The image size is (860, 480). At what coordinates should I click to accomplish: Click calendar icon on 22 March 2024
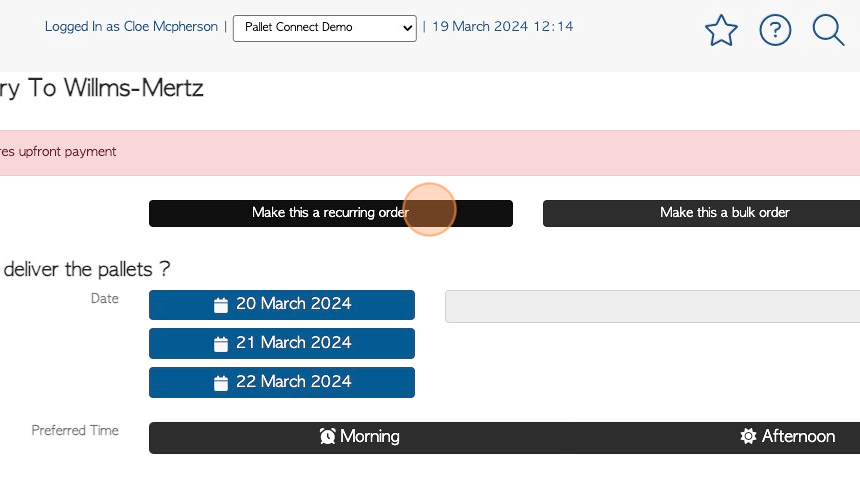point(220,382)
